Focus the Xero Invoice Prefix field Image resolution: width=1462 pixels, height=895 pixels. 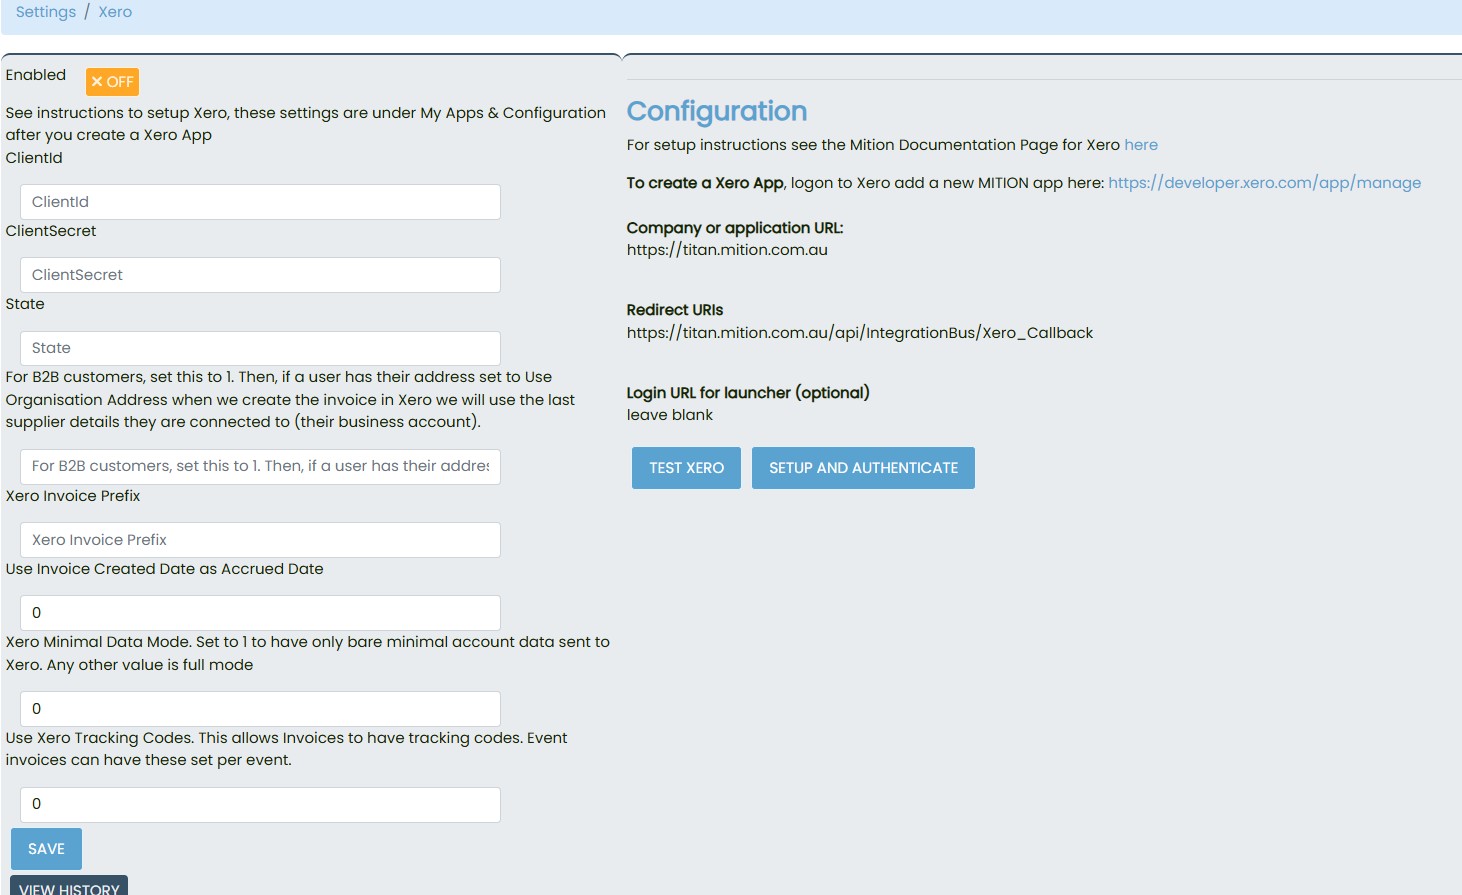pyautogui.click(x=260, y=540)
